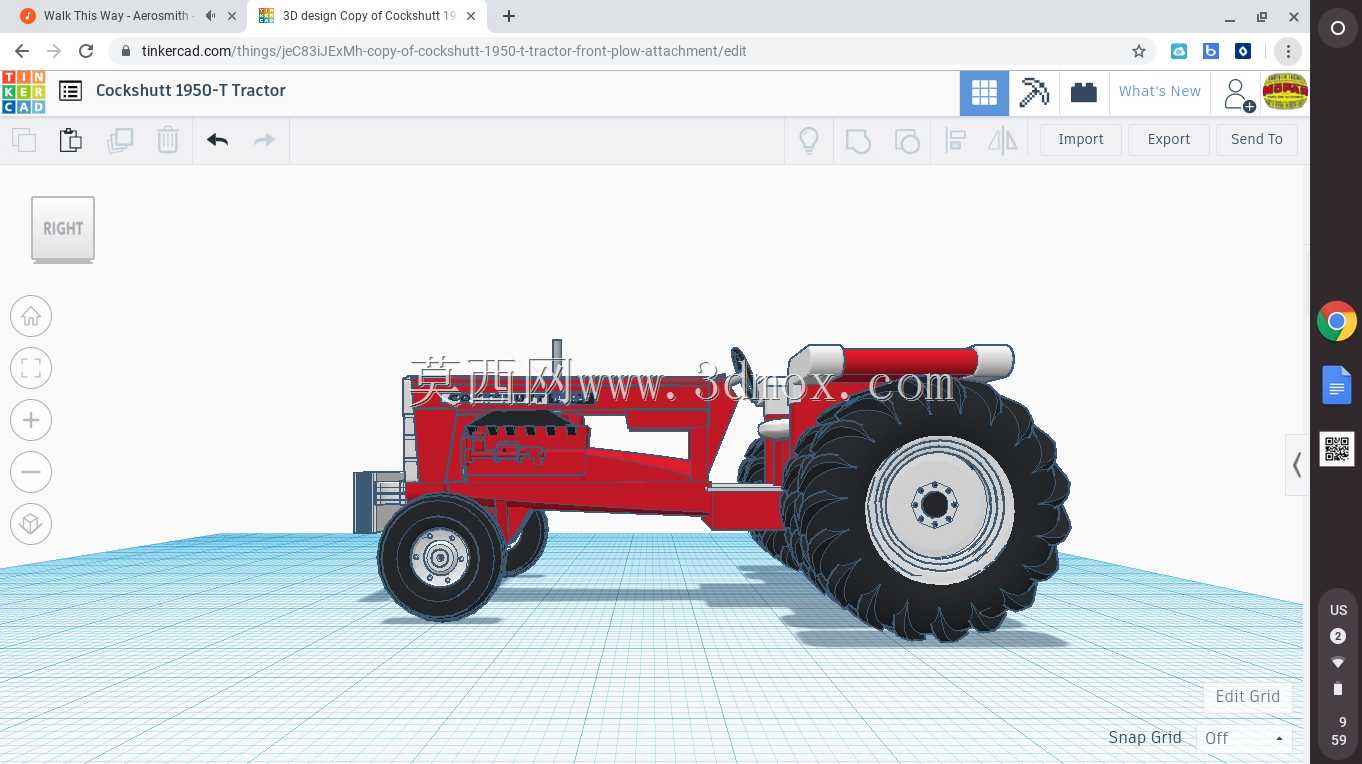Open the What's New link
1362x764 pixels.
click(1160, 91)
